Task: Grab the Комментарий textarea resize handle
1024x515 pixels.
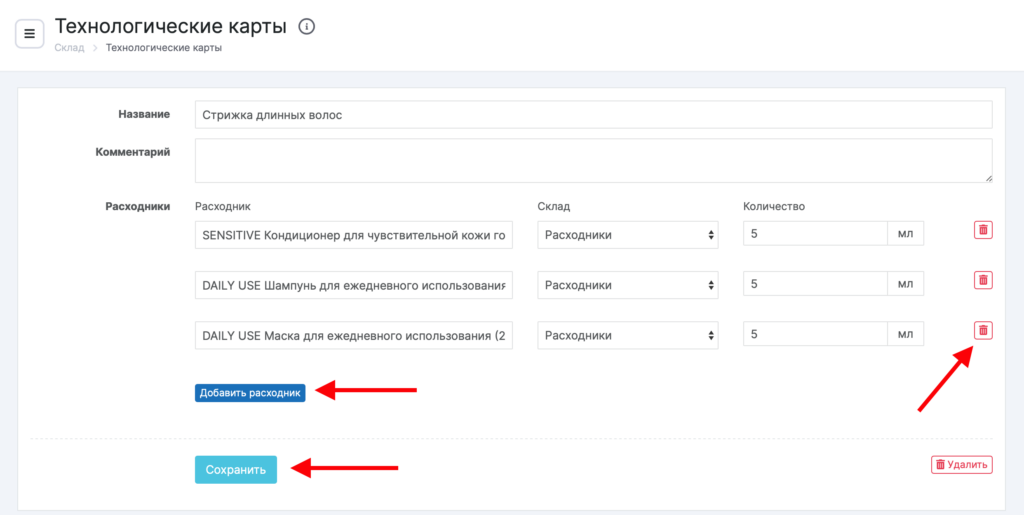Action: click(988, 178)
